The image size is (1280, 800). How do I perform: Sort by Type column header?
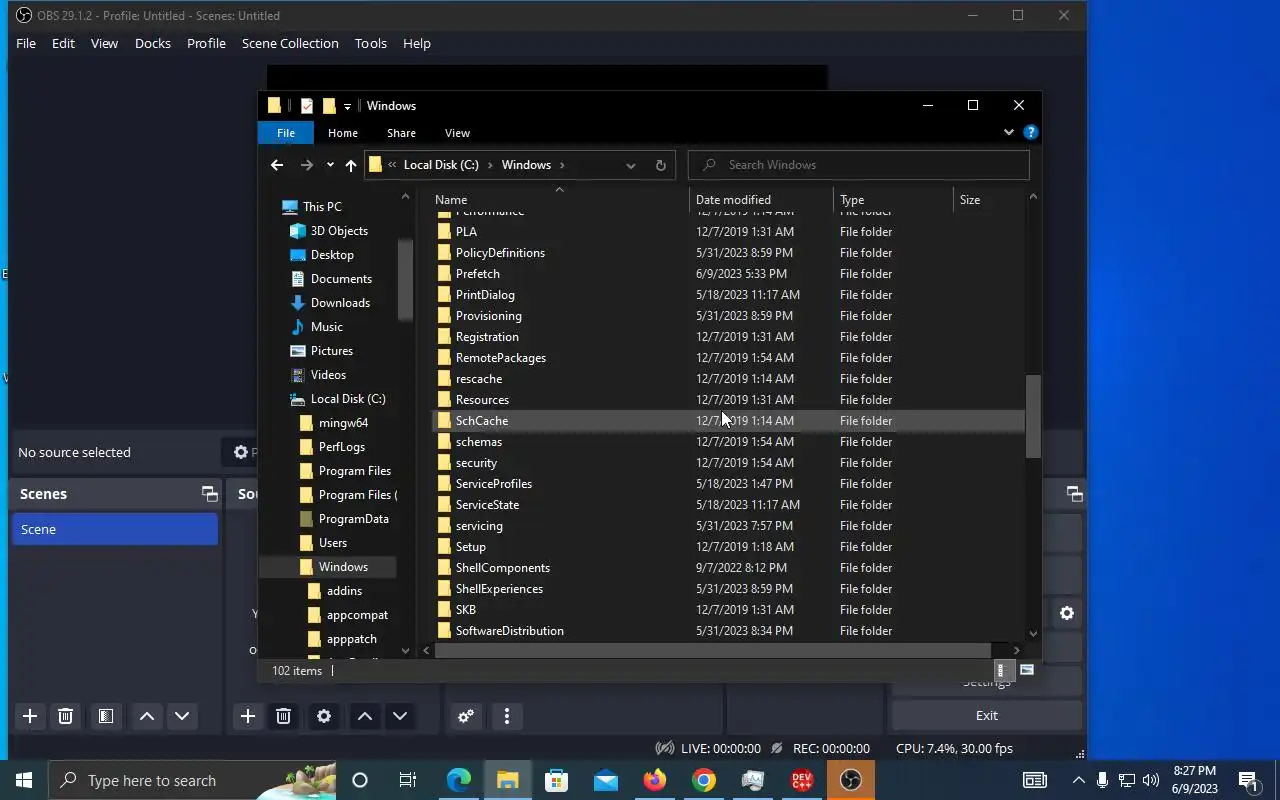pos(894,199)
